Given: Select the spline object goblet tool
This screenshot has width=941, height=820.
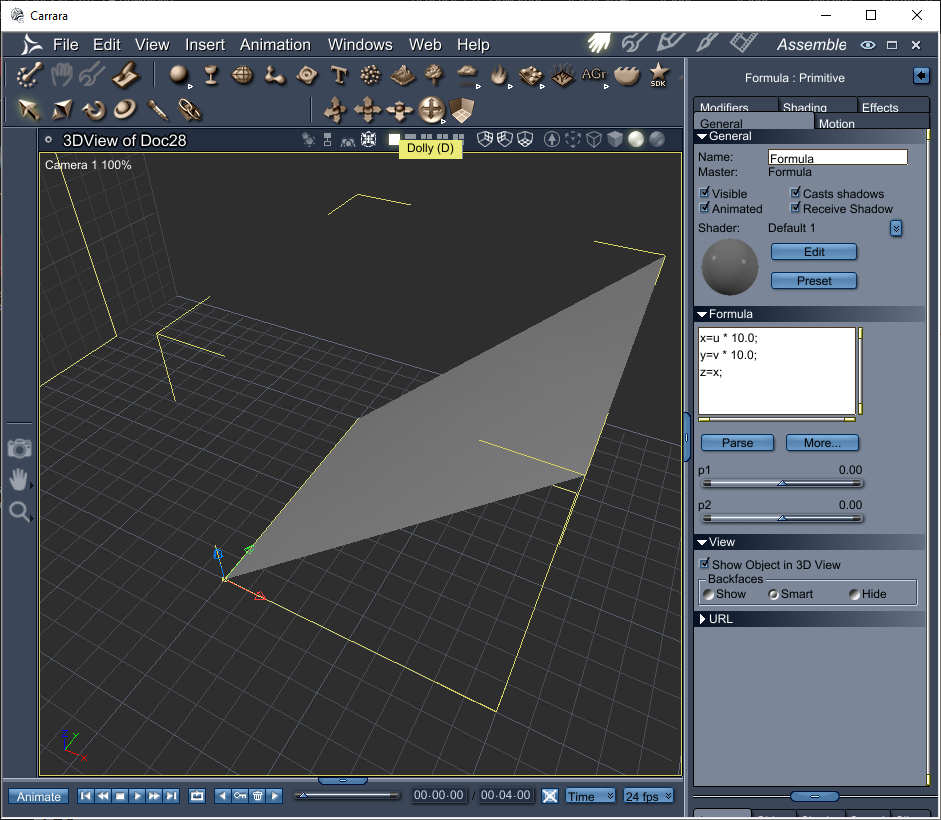Looking at the screenshot, I should [210, 75].
